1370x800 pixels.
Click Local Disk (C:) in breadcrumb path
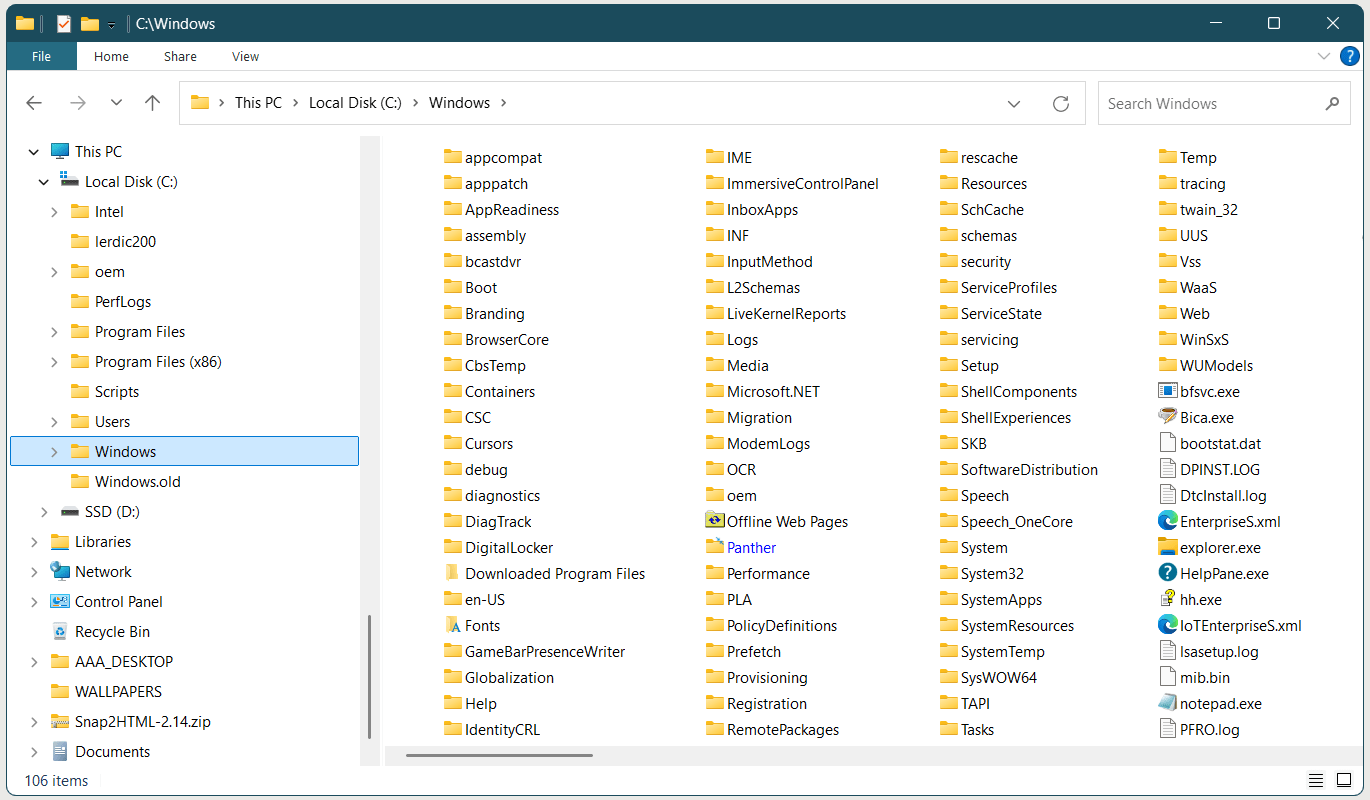click(x=355, y=103)
